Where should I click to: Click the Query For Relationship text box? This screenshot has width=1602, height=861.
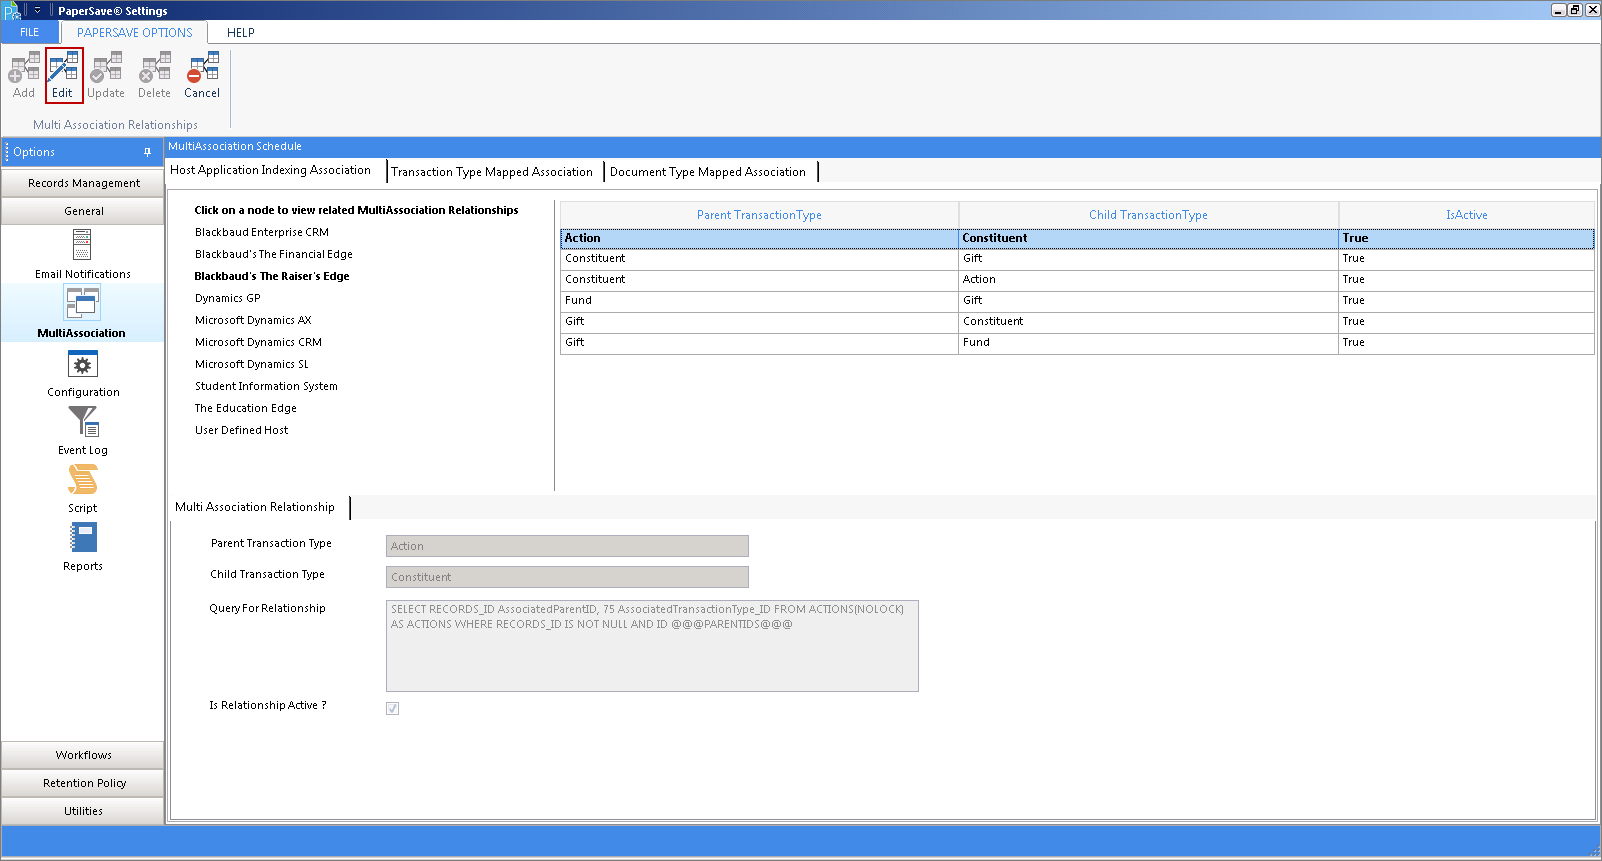(652, 646)
